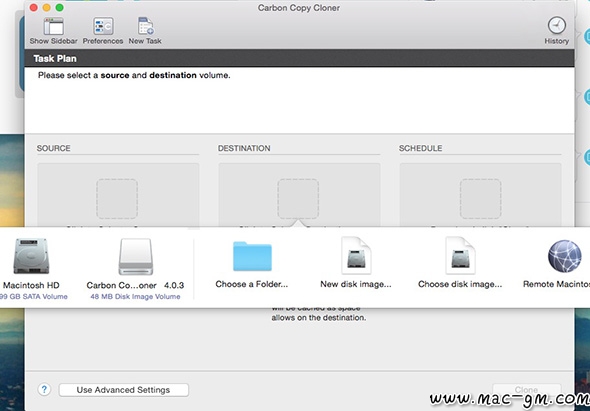Click the SCHEDULE section heading

click(x=420, y=148)
